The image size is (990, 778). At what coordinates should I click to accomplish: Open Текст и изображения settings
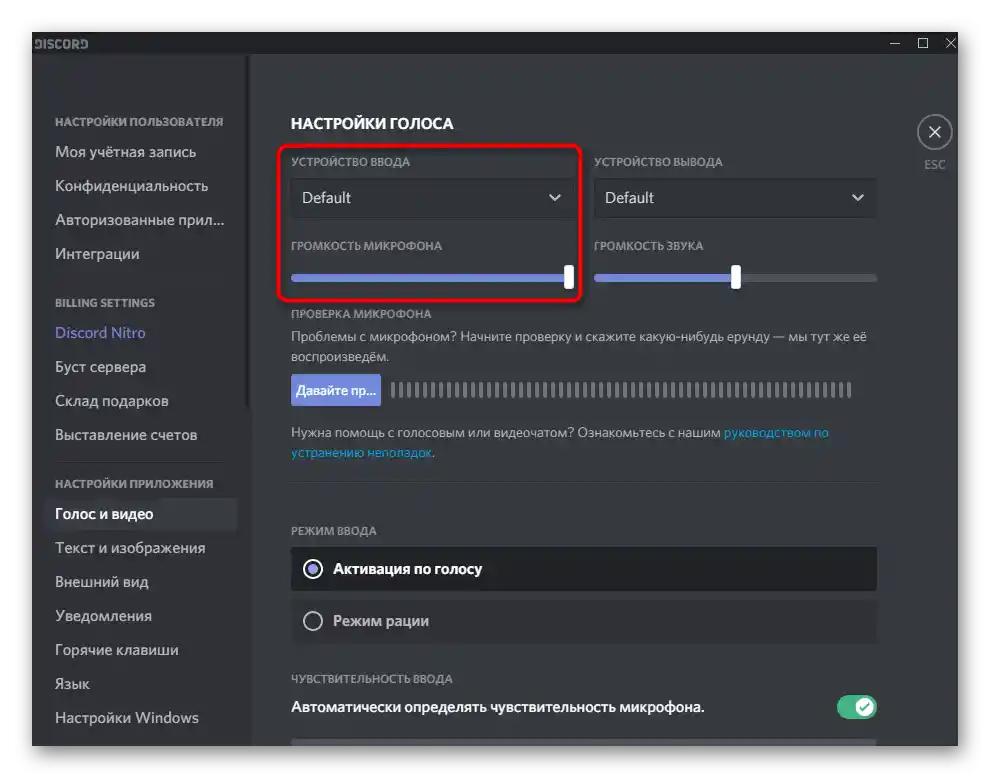click(x=130, y=548)
